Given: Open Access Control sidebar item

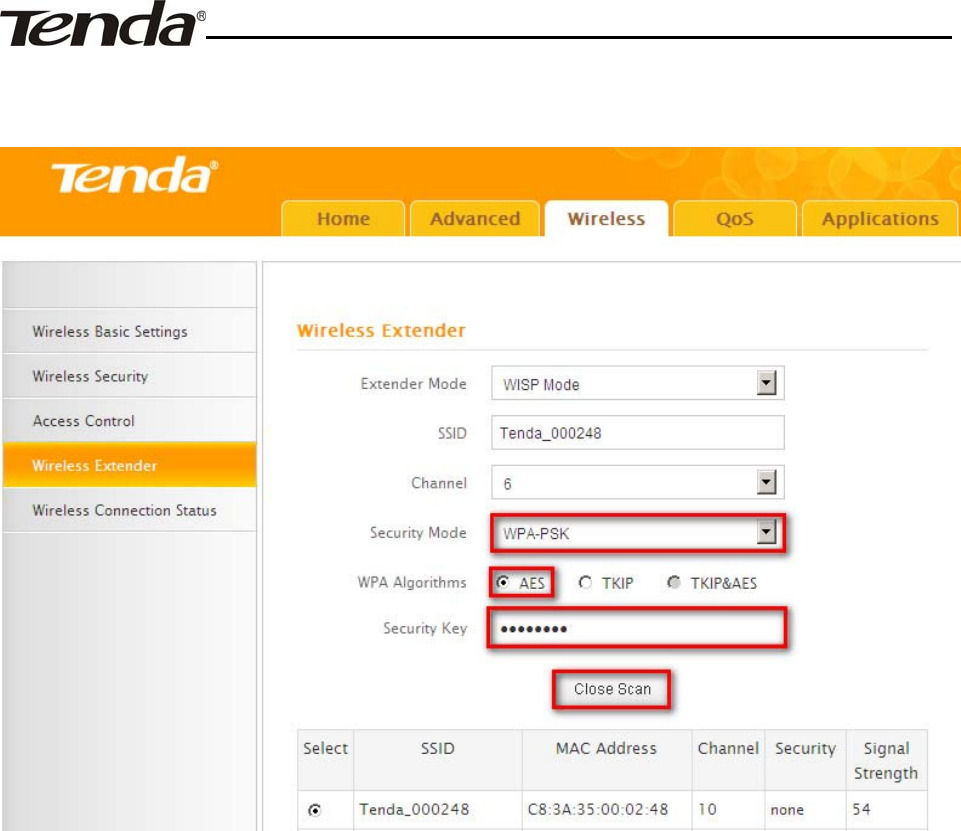Looking at the screenshot, I should [x=129, y=420].
